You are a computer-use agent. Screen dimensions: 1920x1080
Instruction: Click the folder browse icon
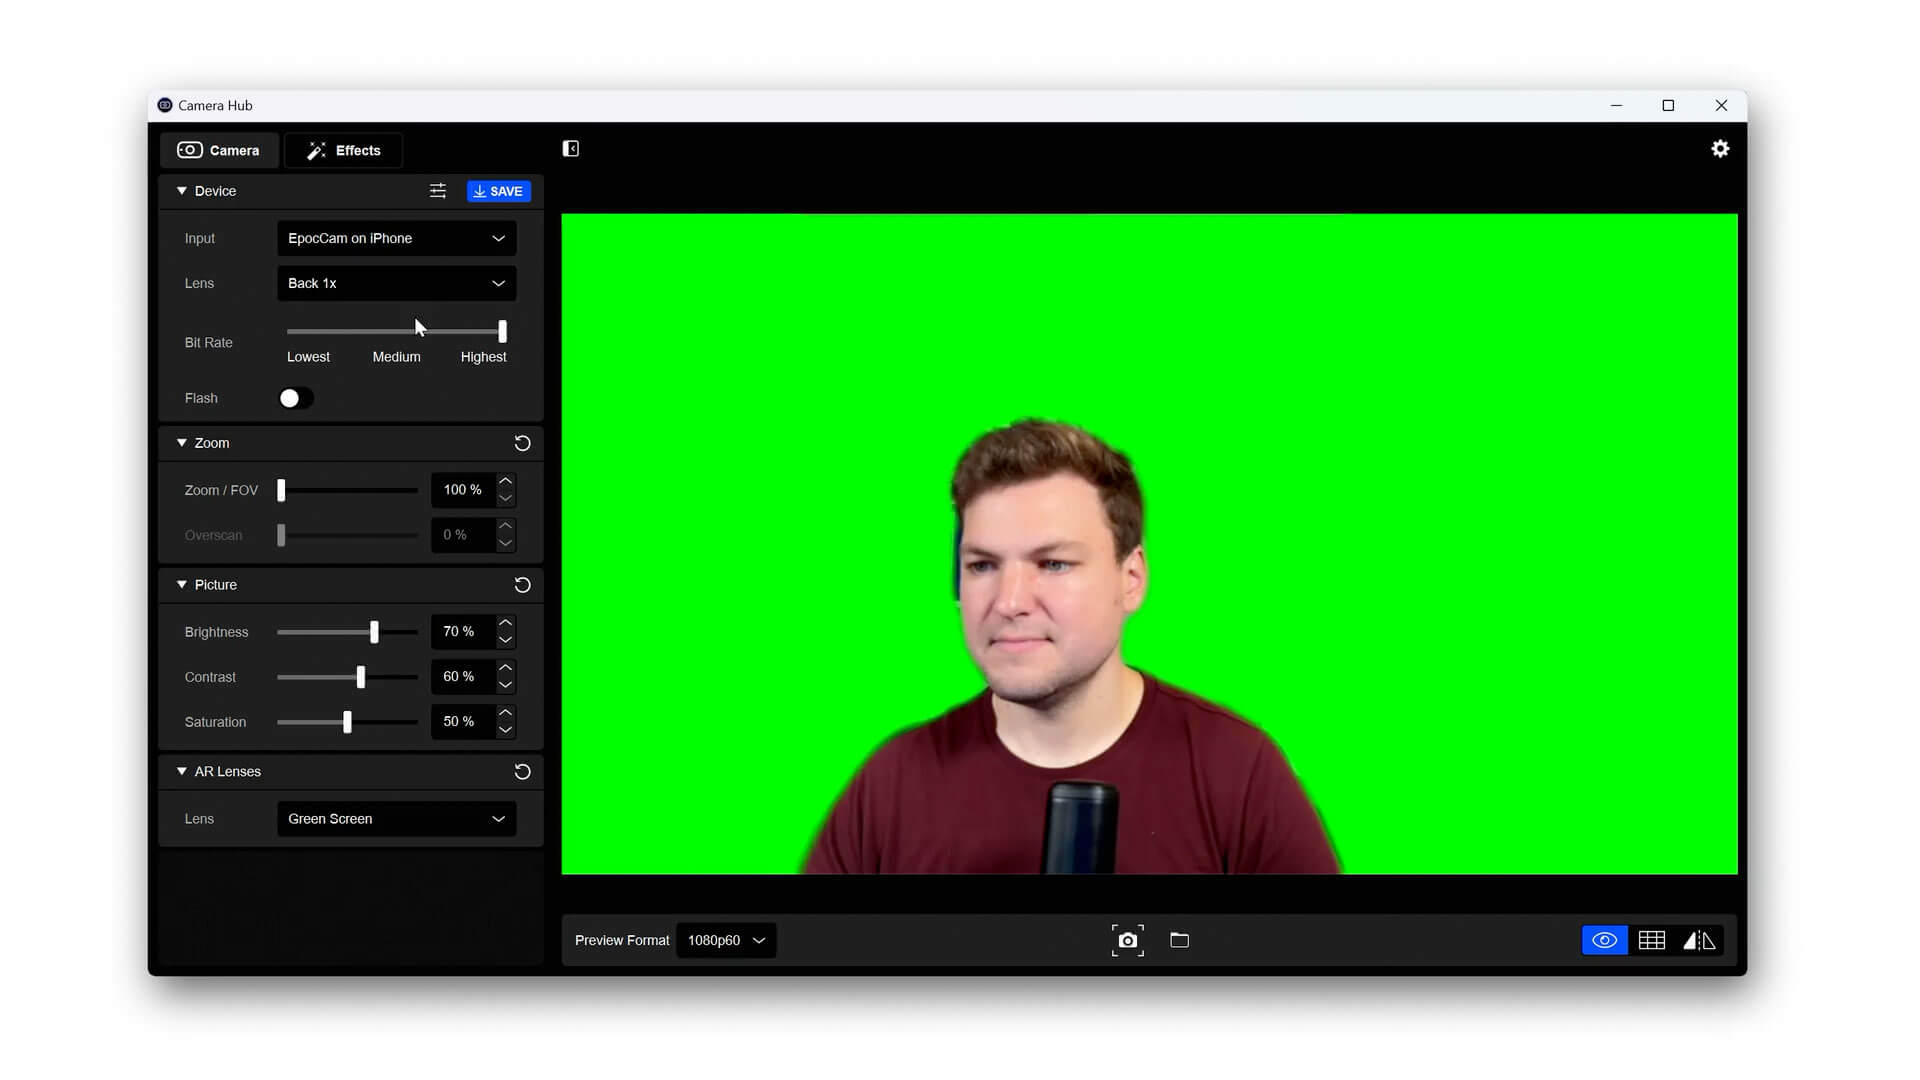point(1179,940)
